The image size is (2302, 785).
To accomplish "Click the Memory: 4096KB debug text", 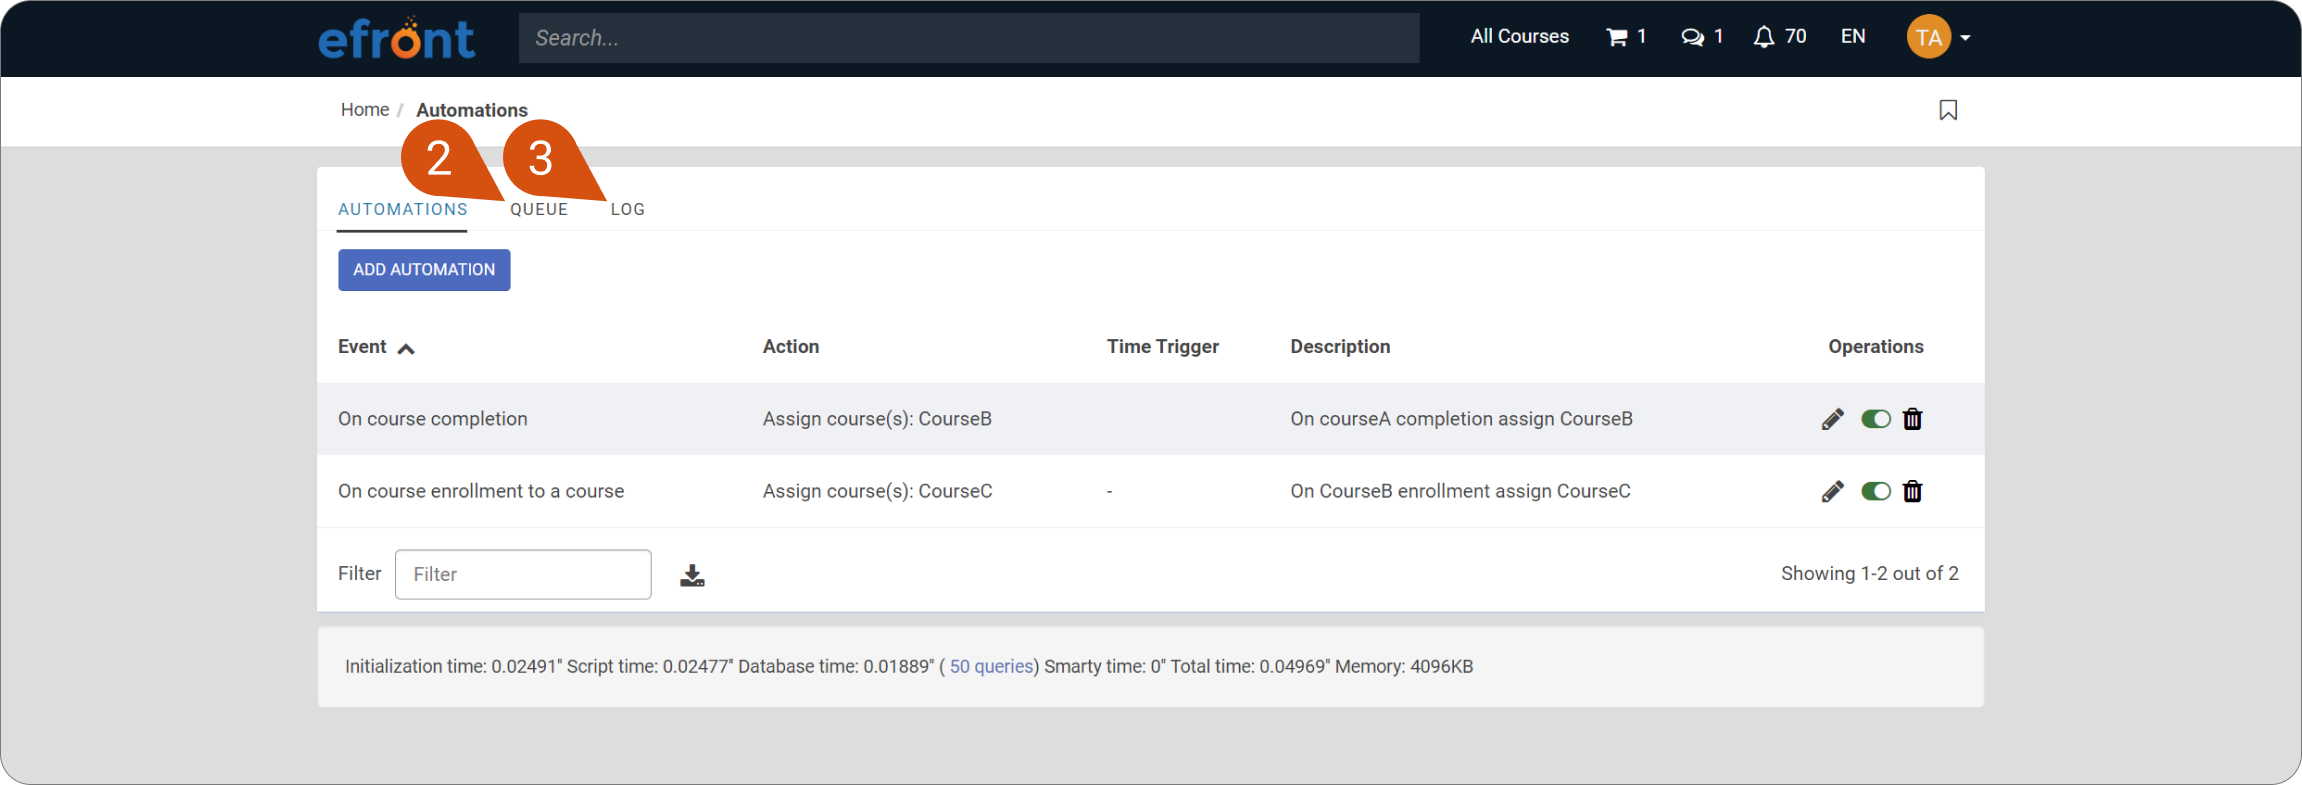I will (x=1404, y=667).
